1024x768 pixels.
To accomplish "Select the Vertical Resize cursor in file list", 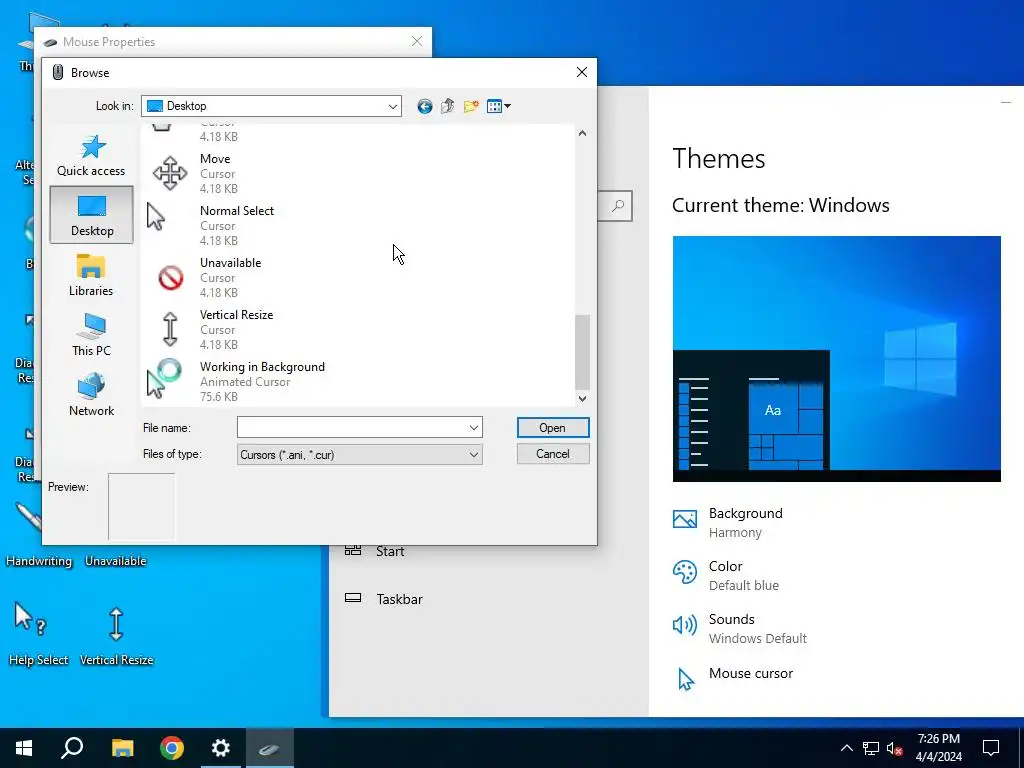I will (x=170, y=329).
